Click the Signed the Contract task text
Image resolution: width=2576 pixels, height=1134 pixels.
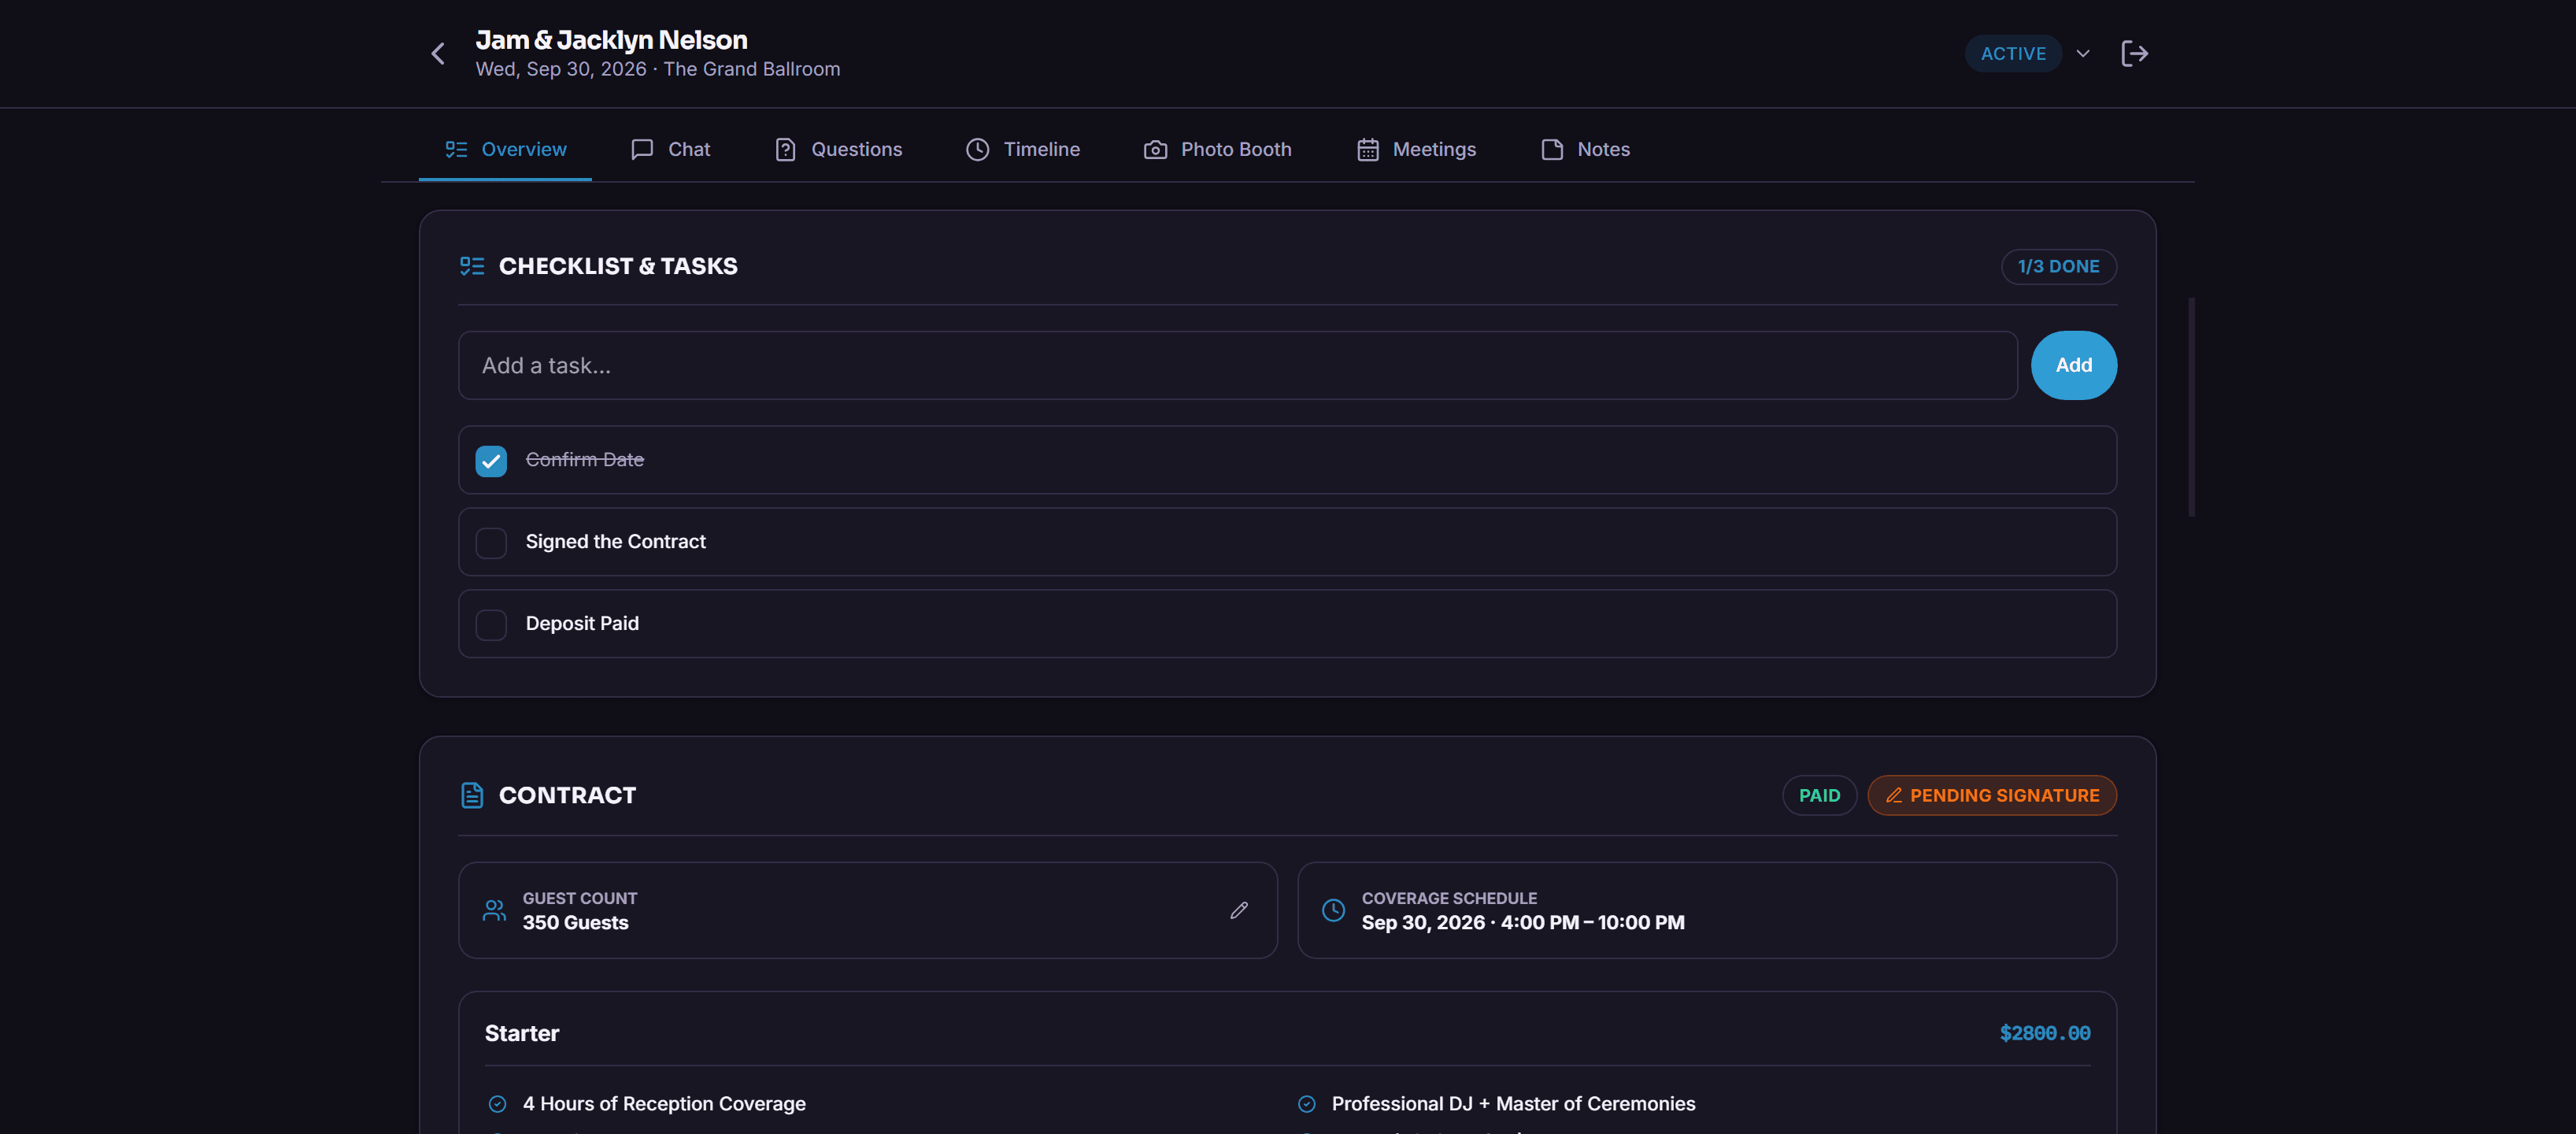coord(615,542)
